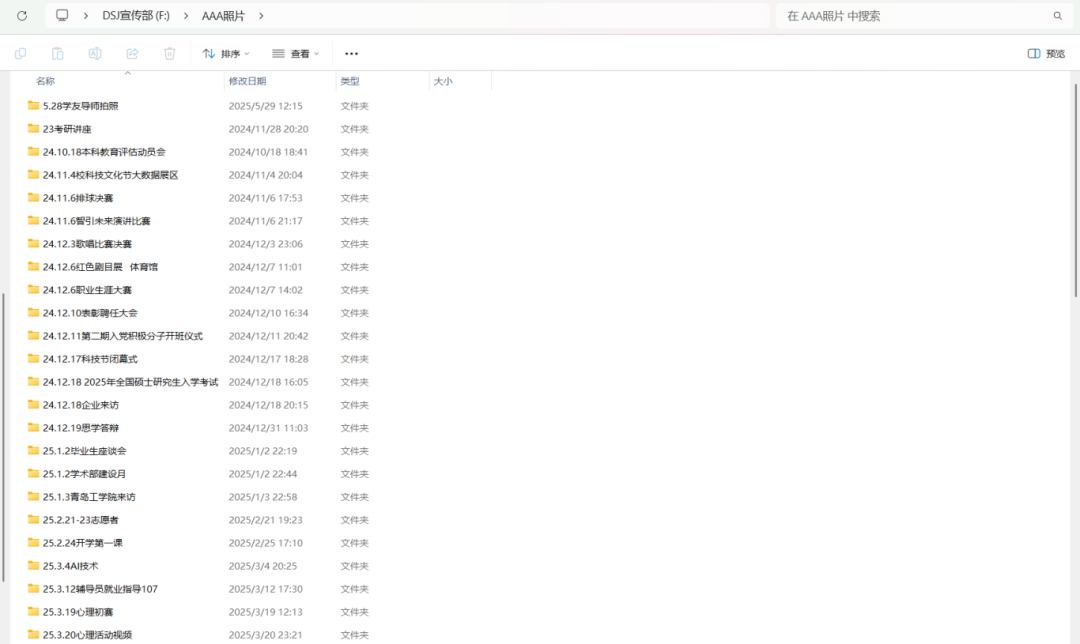Click the Delete trash can icon
The width and height of the screenshot is (1080, 644).
[169, 53]
